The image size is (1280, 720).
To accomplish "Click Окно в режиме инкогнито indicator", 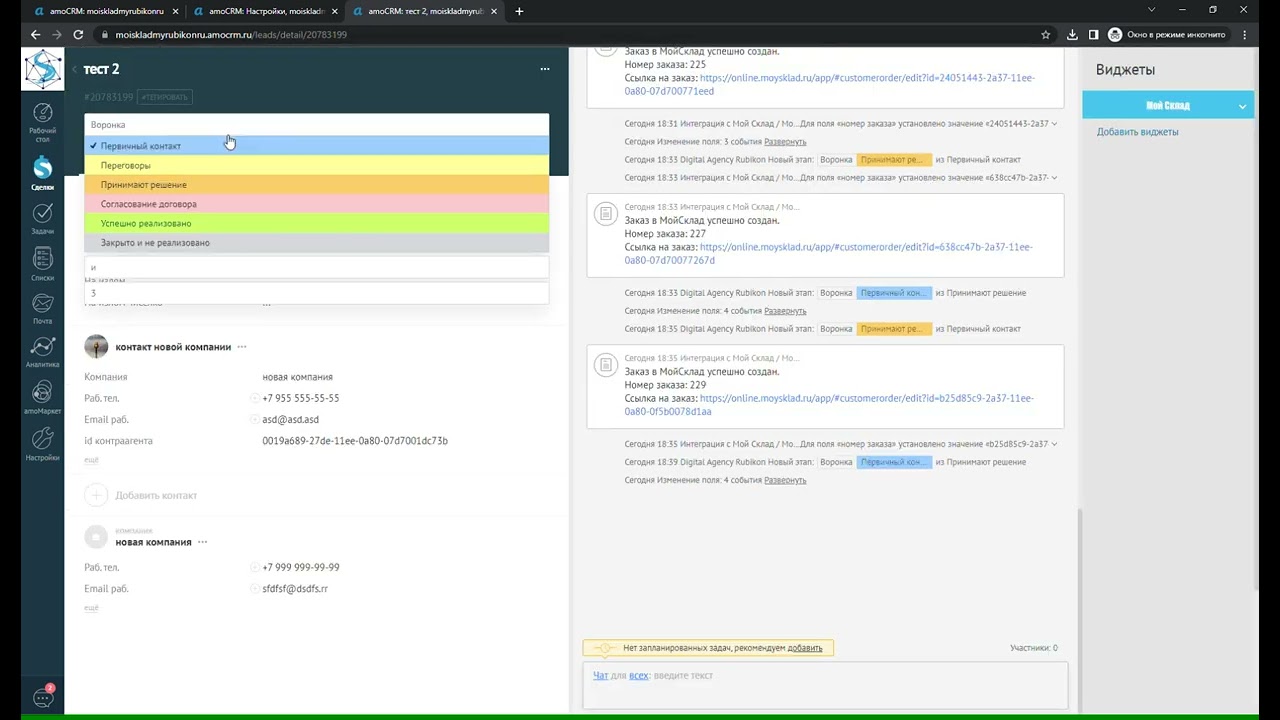I will point(1167,34).
